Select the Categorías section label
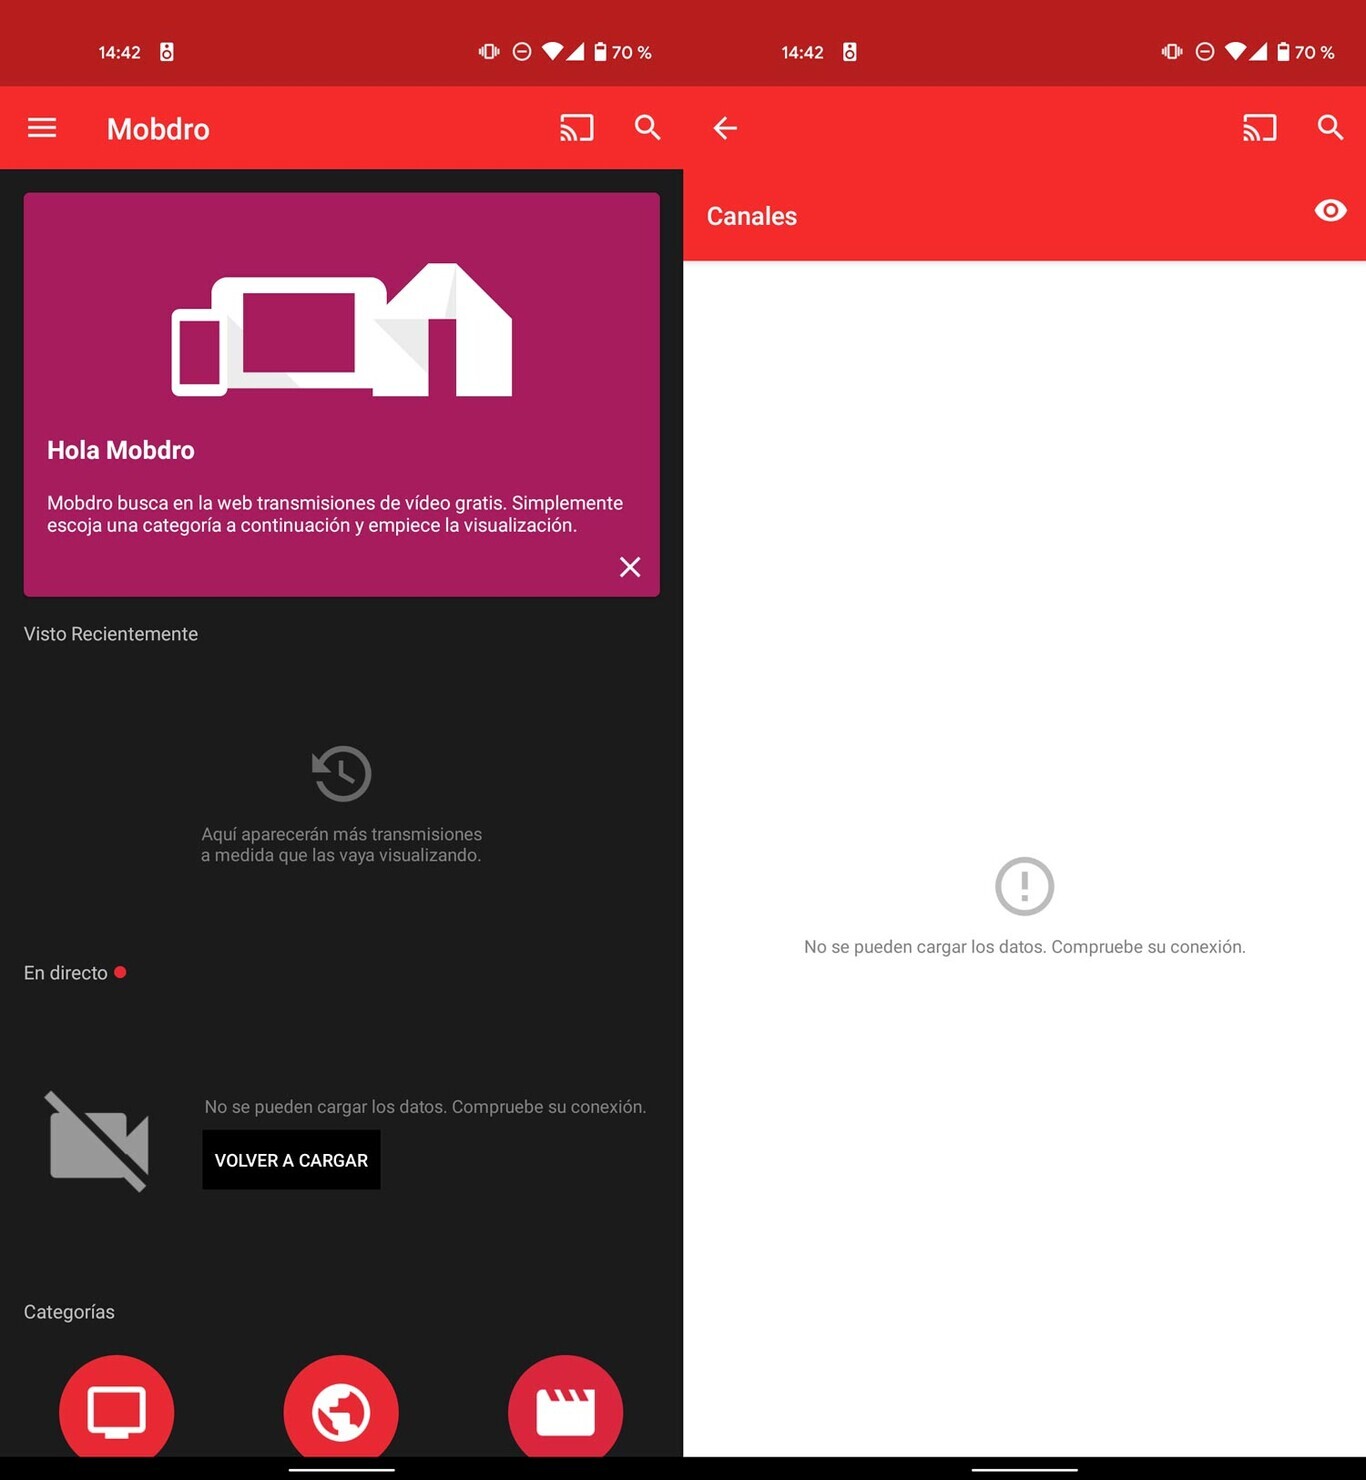This screenshot has width=1366, height=1480. point(69,1312)
